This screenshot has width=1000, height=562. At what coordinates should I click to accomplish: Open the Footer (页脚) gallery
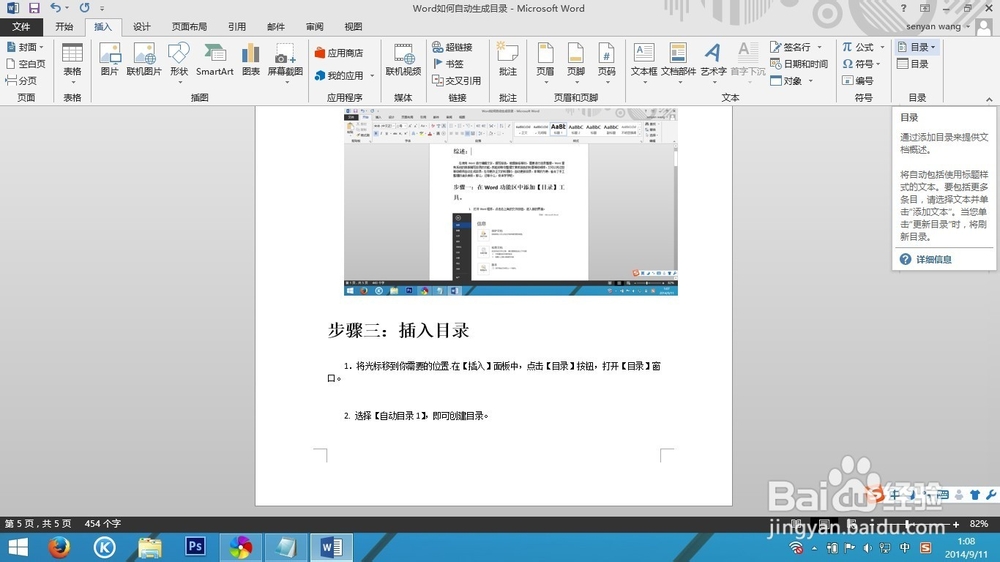576,64
